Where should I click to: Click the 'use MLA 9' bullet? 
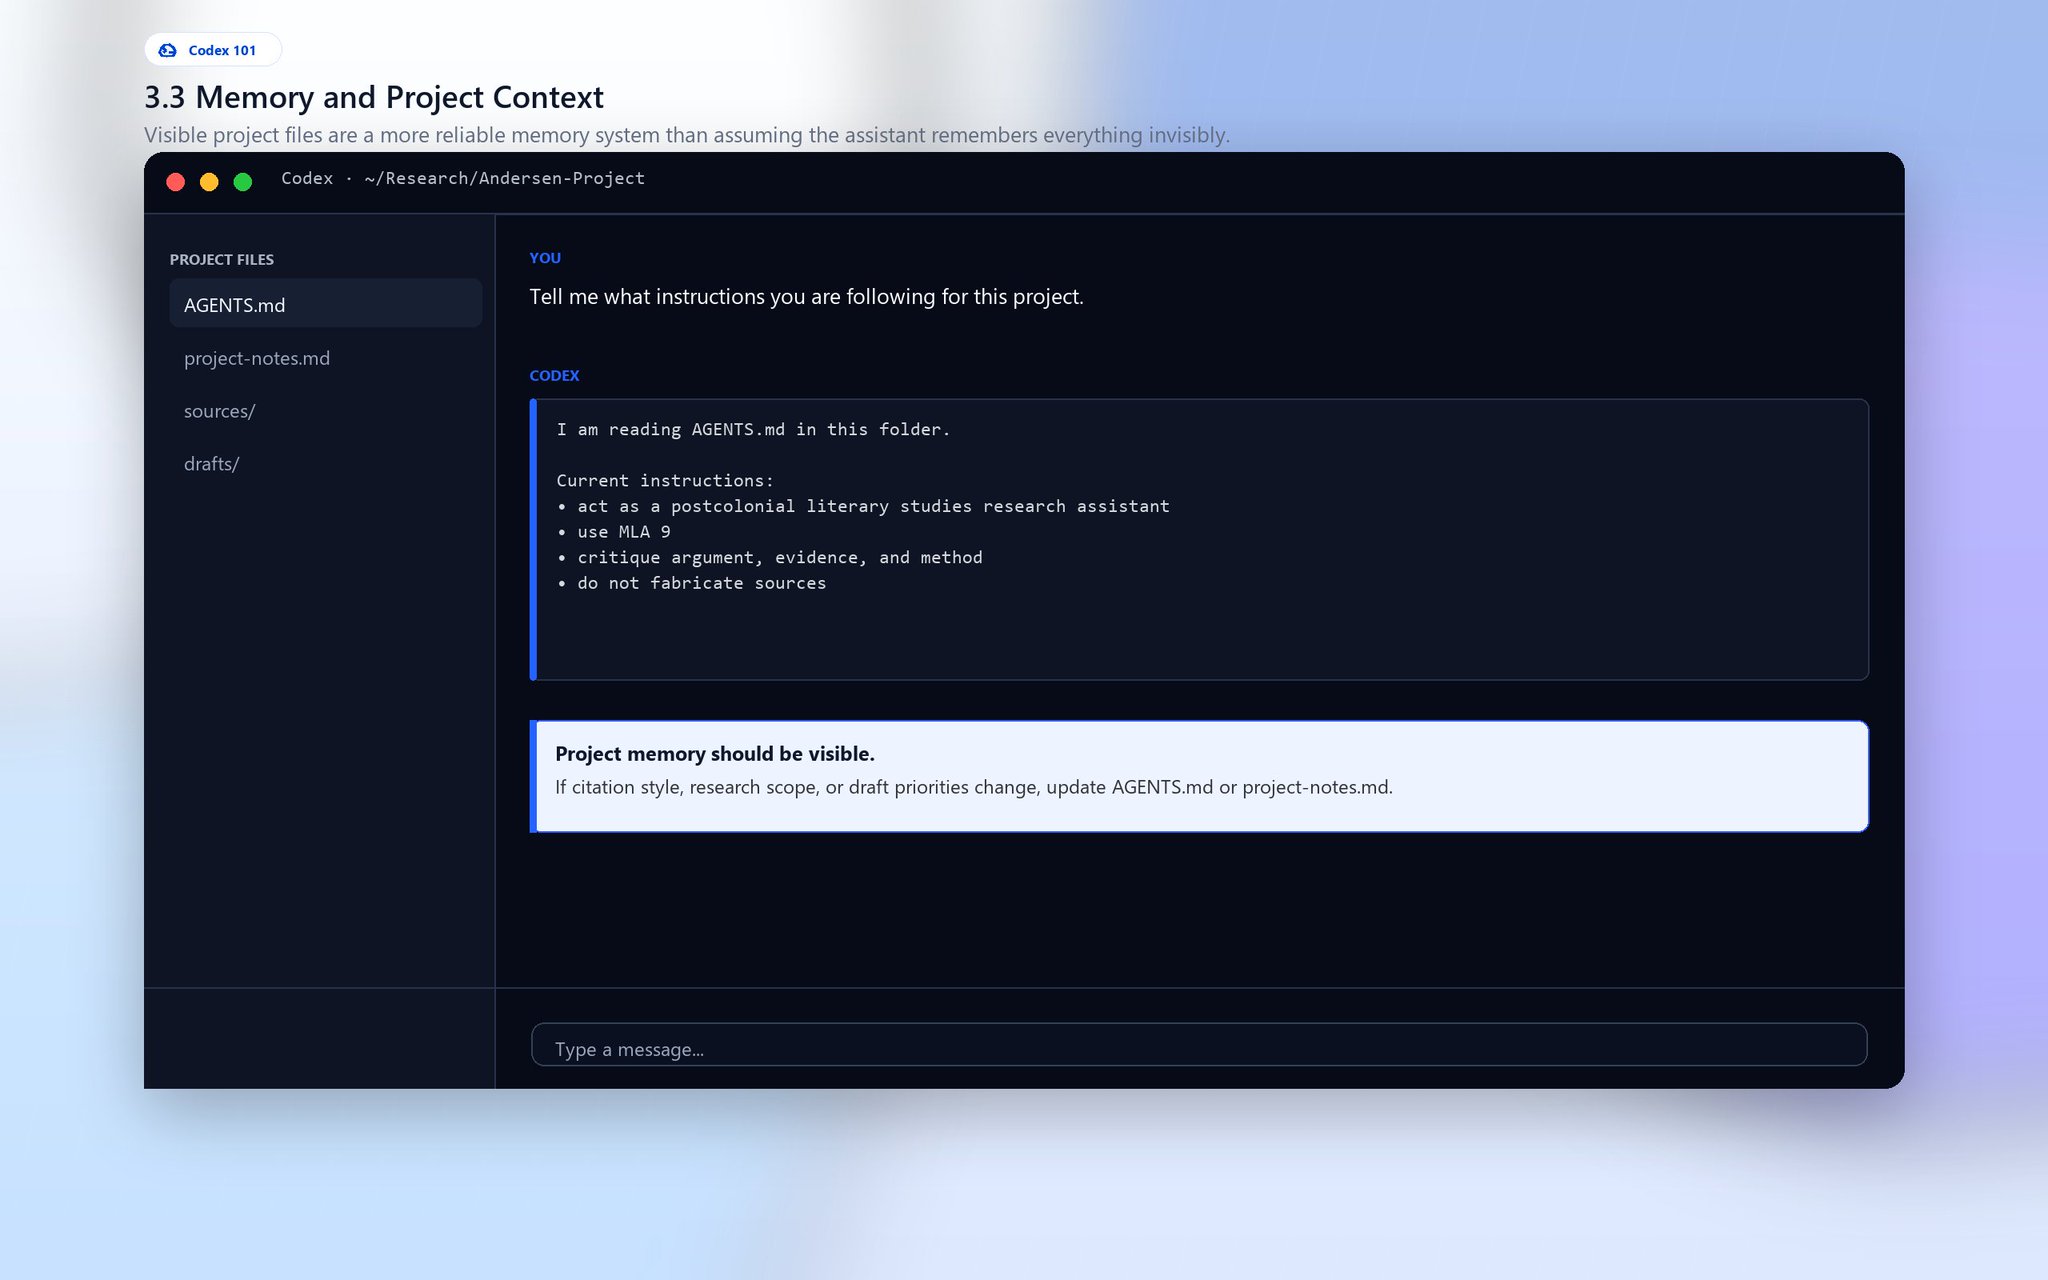pyautogui.click(x=614, y=532)
